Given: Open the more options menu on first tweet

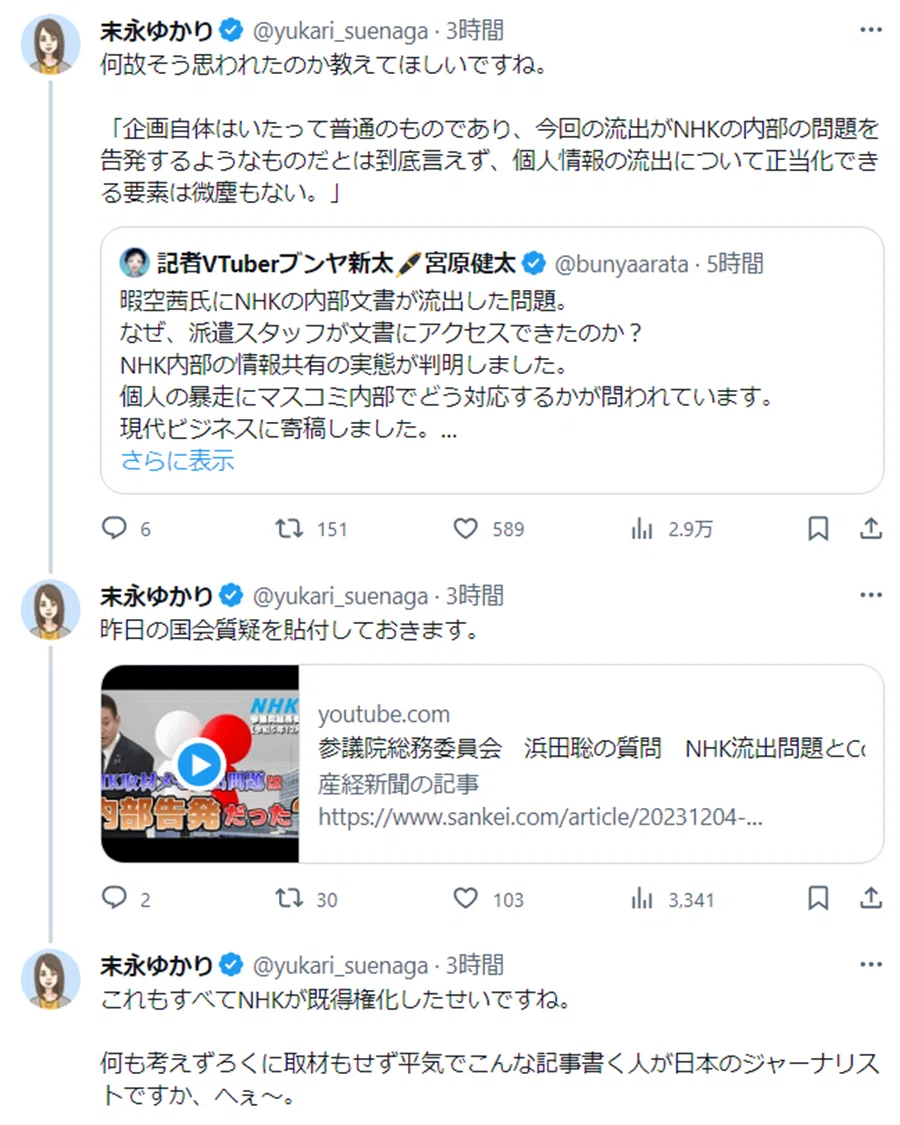Looking at the screenshot, I should click(871, 30).
